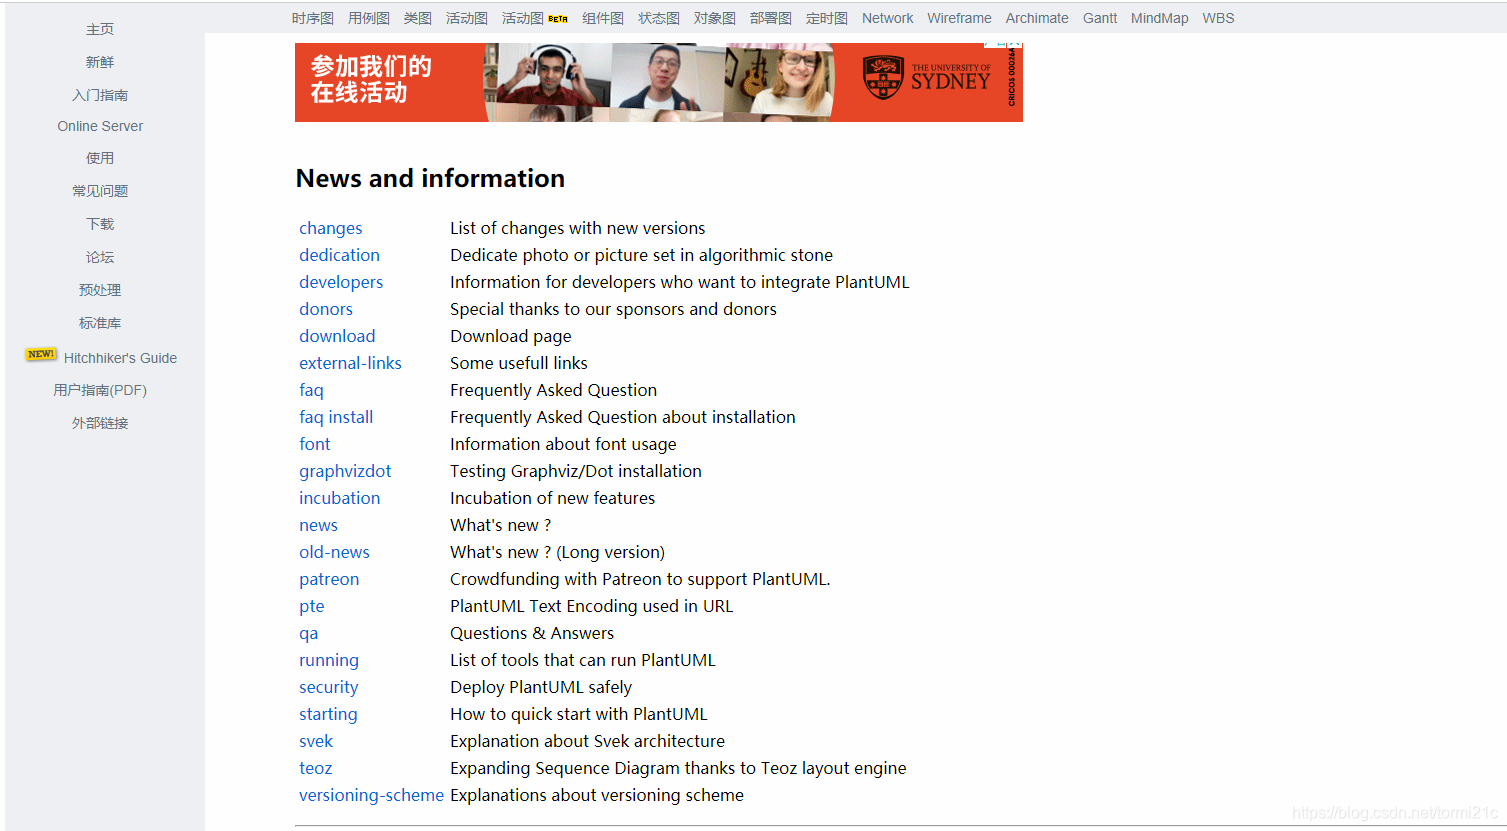Screen dimensions: 1507x831
Task: Open the 对象图 menu item
Action: 715,18
